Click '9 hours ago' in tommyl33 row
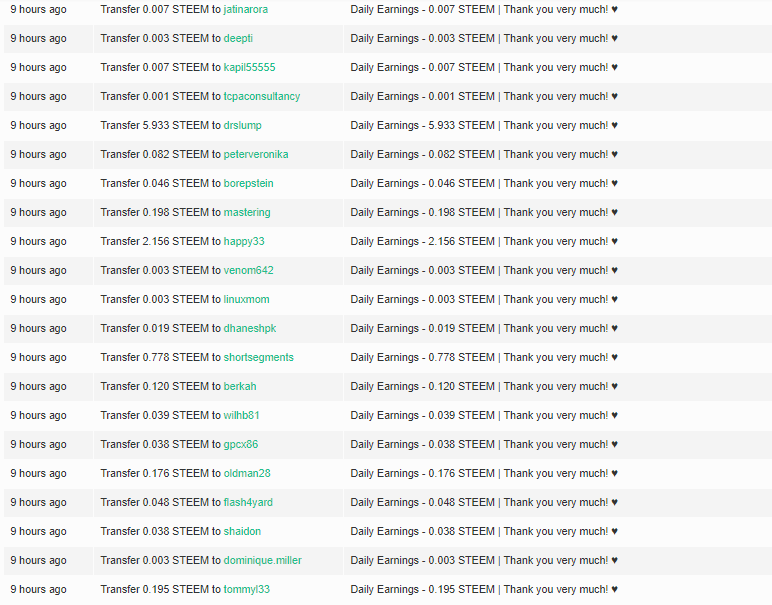Screen dimensions: 772x605 38,590
